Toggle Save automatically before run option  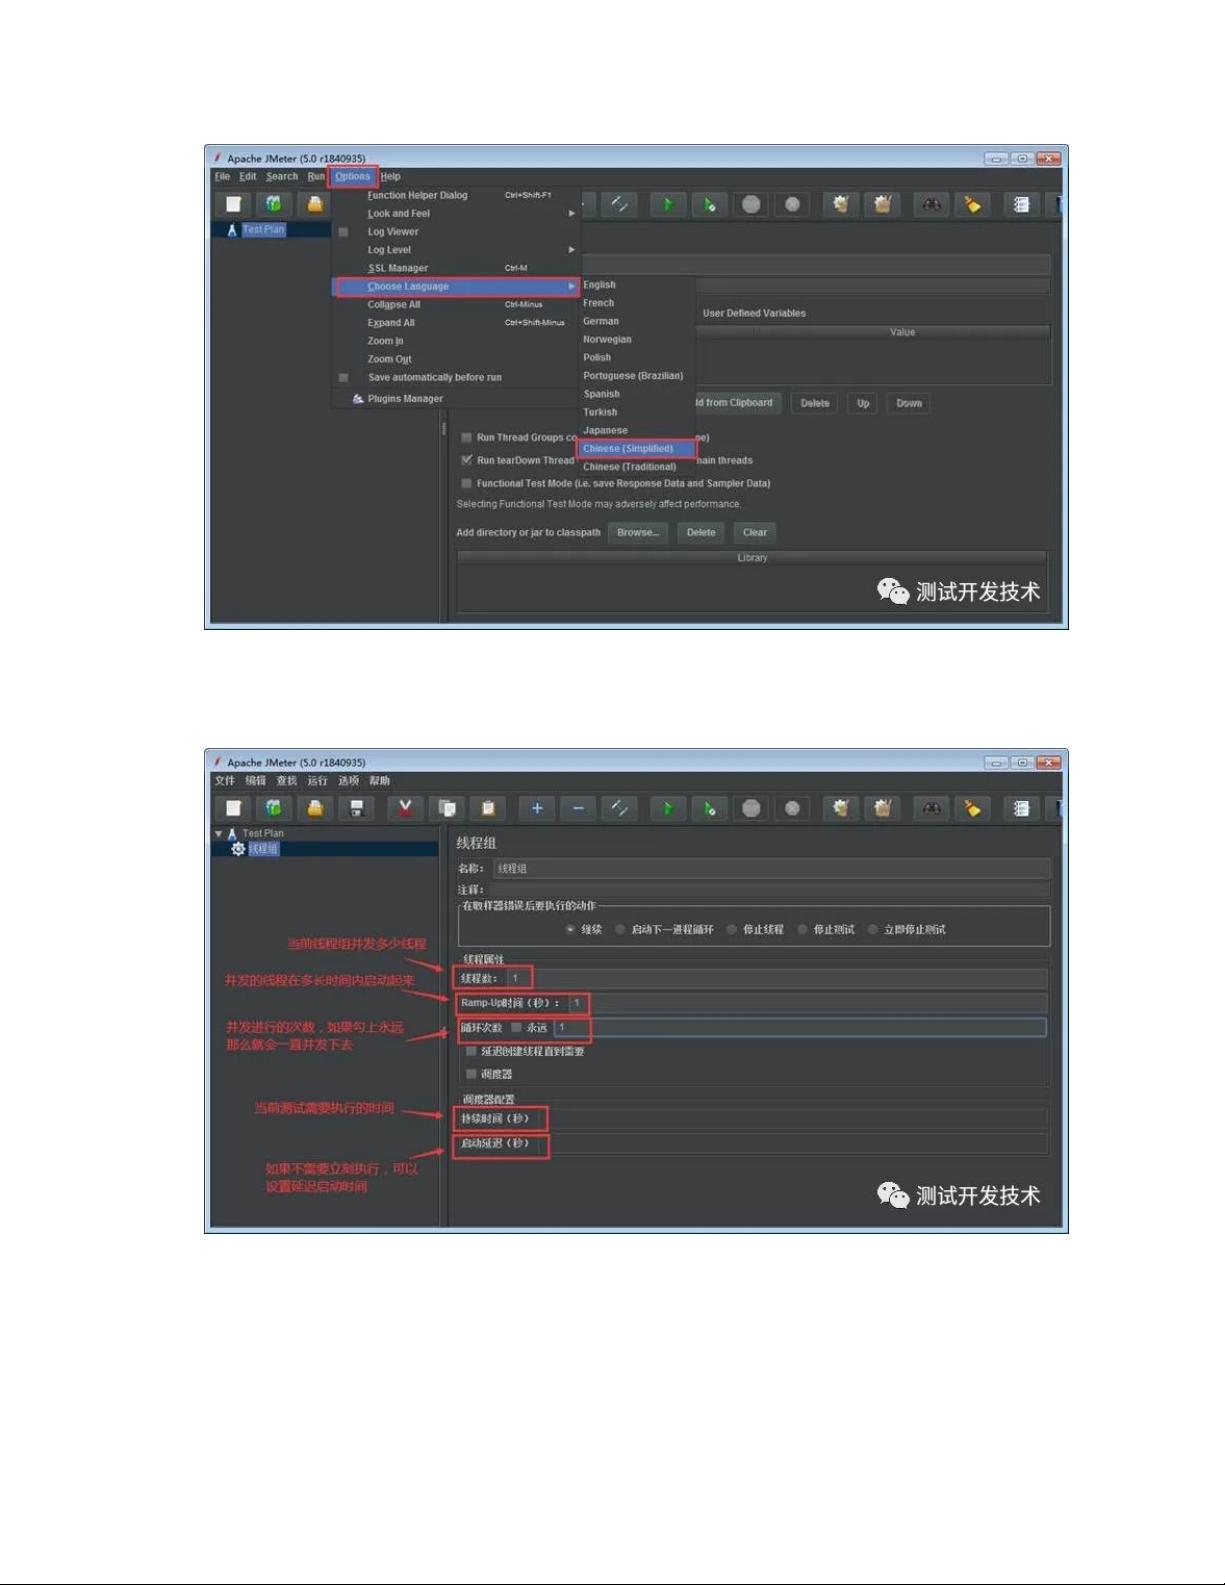tap(343, 378)
